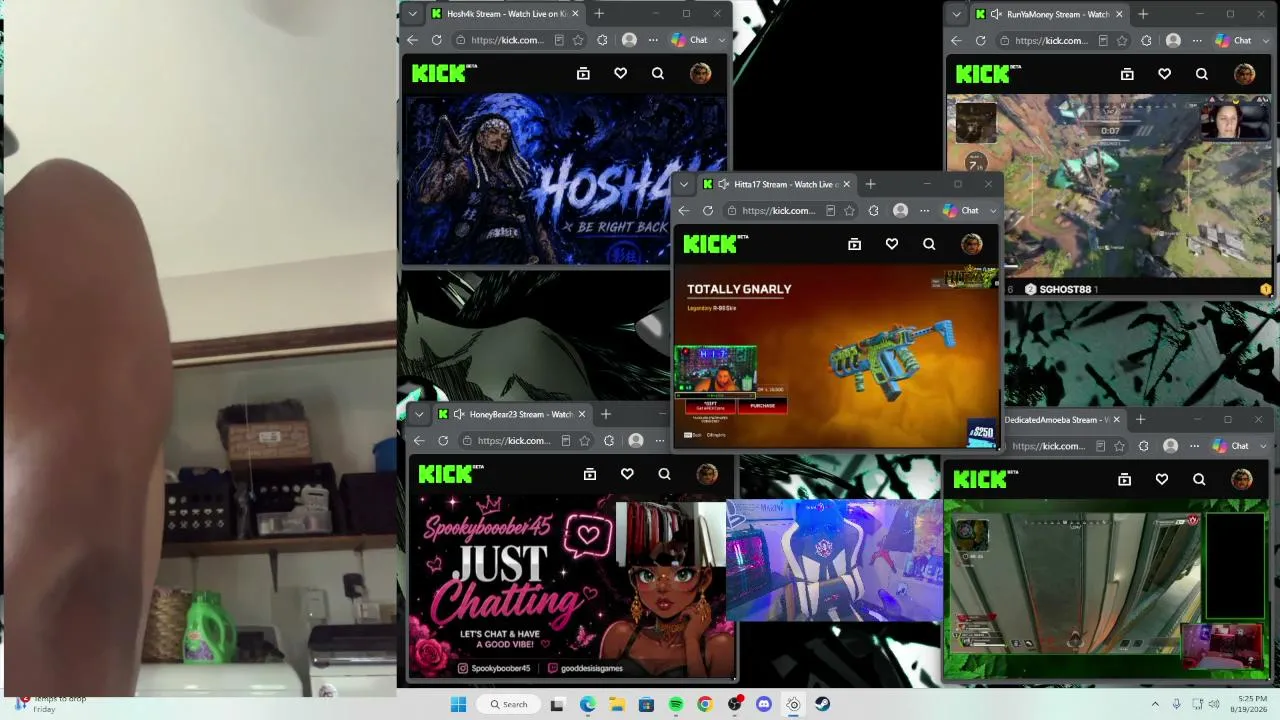Open Chat dropdown arrow in DedicatedAmoeba window

tap(1264, 446)
